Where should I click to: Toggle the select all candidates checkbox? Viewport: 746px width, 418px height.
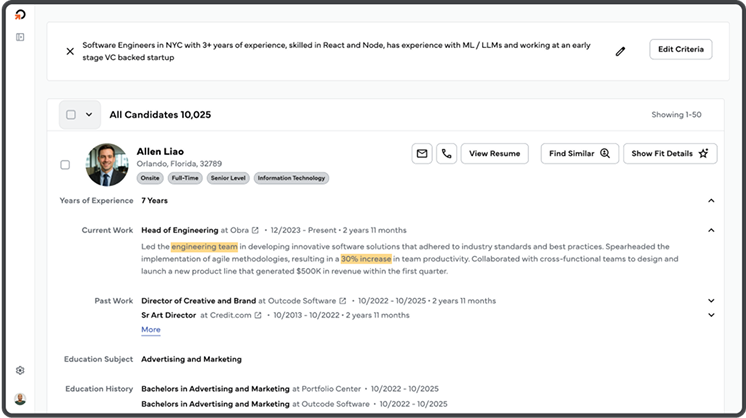click(x=71, y=115)
